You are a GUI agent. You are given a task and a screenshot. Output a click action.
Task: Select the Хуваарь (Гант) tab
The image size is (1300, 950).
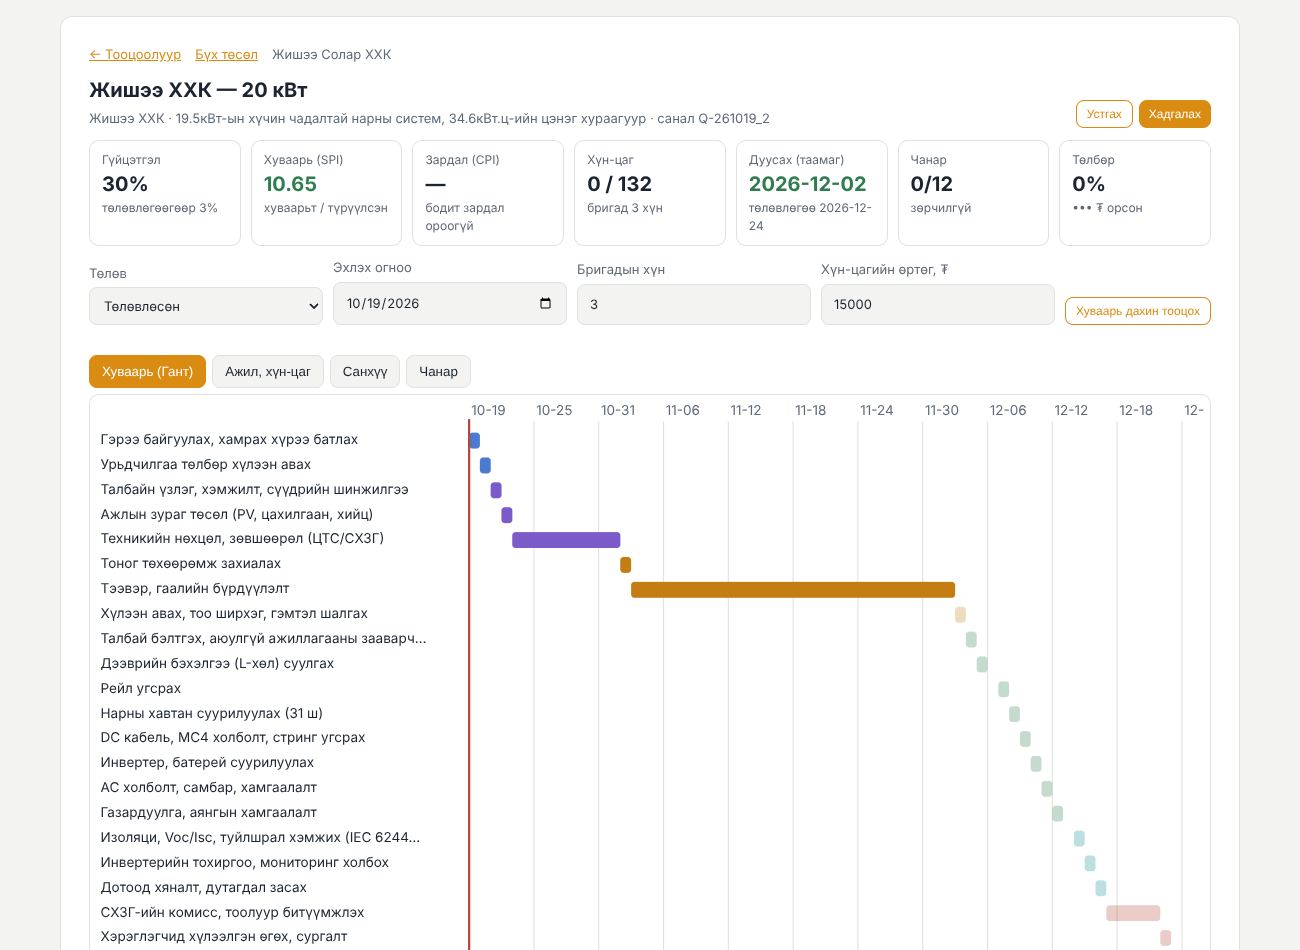pyautogui.click(x=147, y=371)
